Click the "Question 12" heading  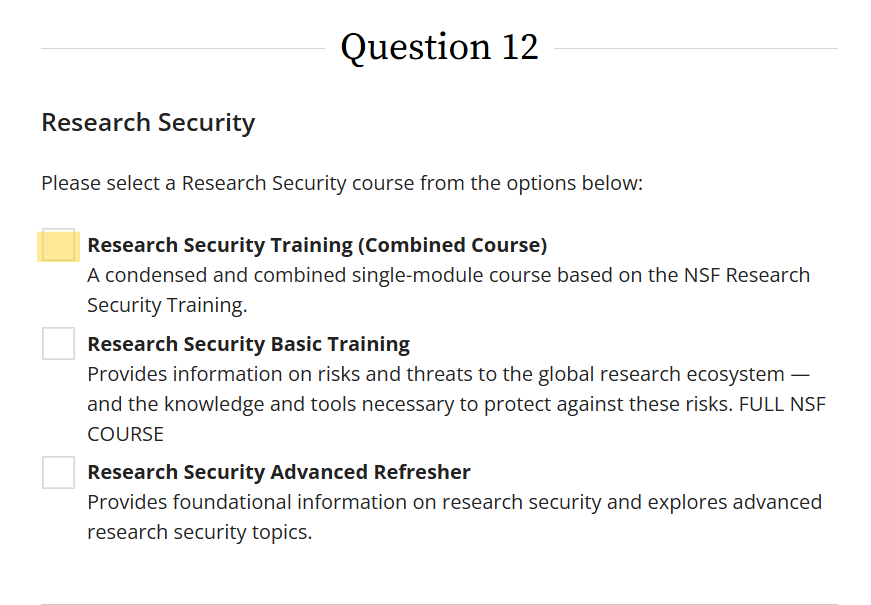click(x=439, y=47)
